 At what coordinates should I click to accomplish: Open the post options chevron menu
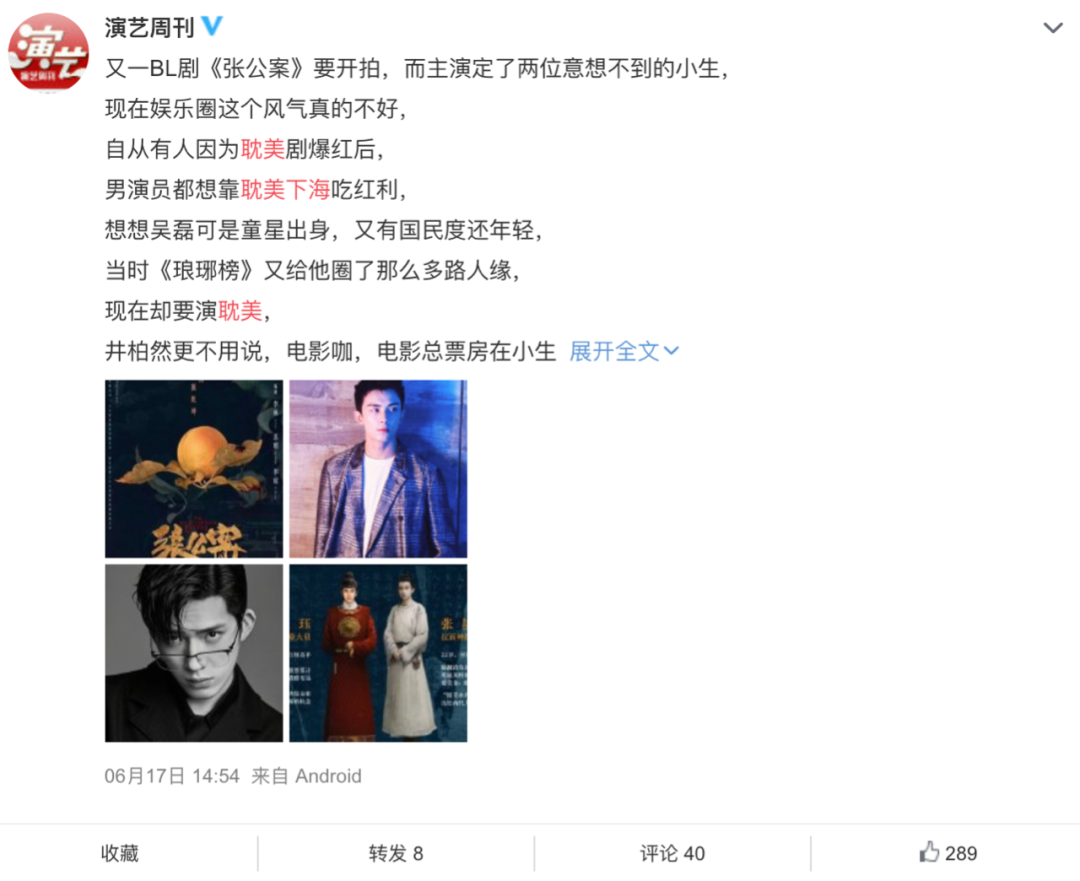[1052, 28]
